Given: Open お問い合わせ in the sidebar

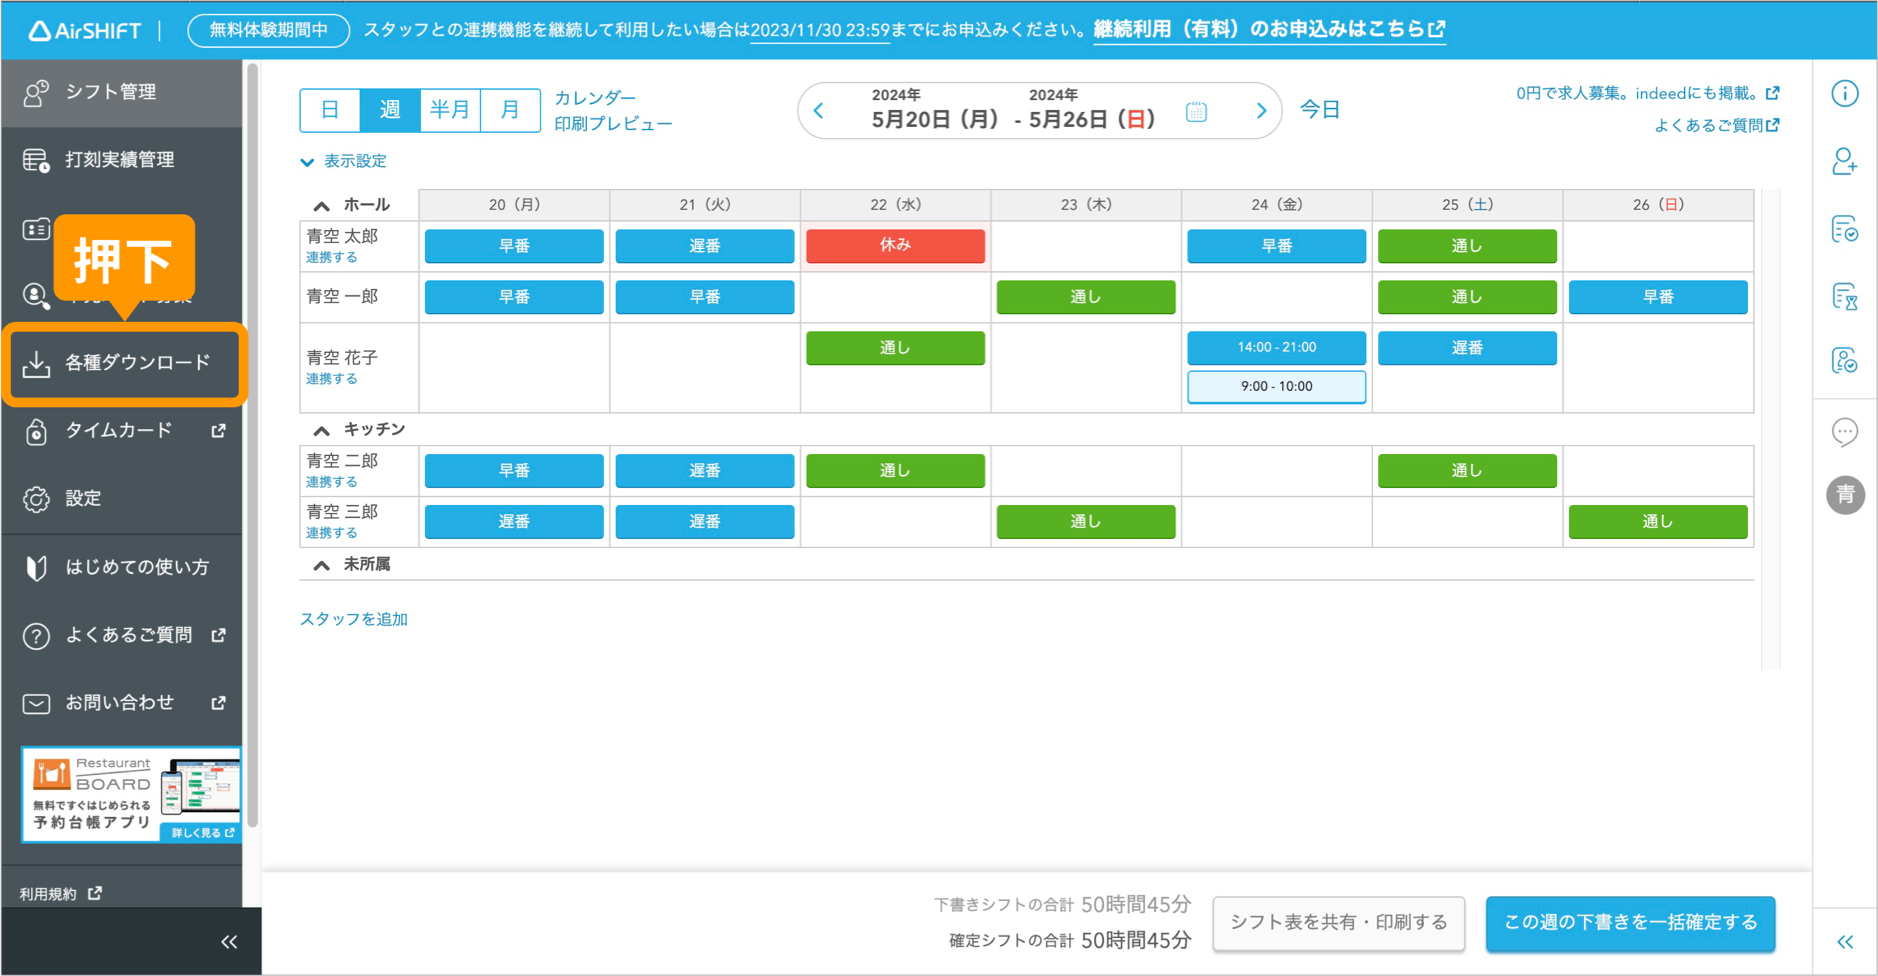Looking at the screenshot, I should pyautogui.click(x=122, y=703).
